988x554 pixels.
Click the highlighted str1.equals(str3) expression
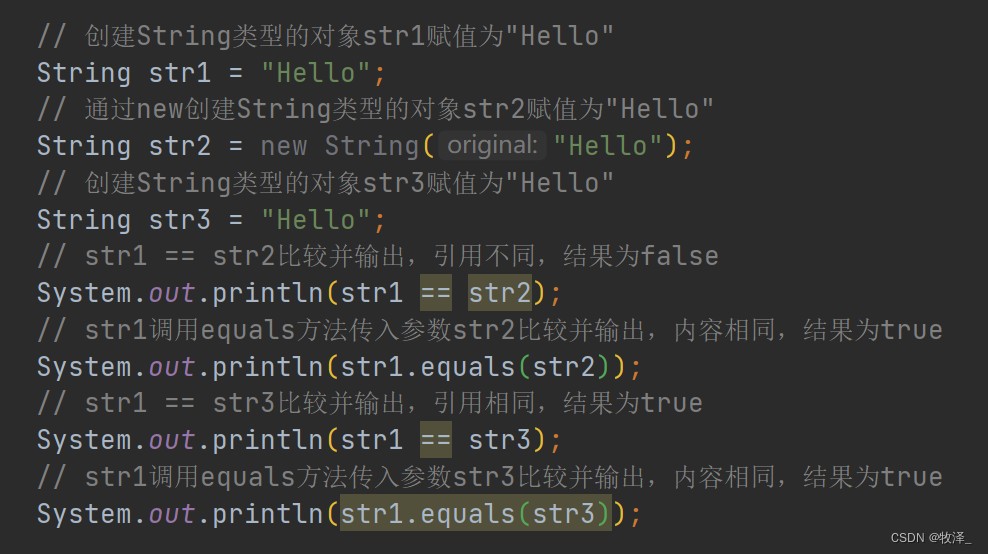[475, 514]
